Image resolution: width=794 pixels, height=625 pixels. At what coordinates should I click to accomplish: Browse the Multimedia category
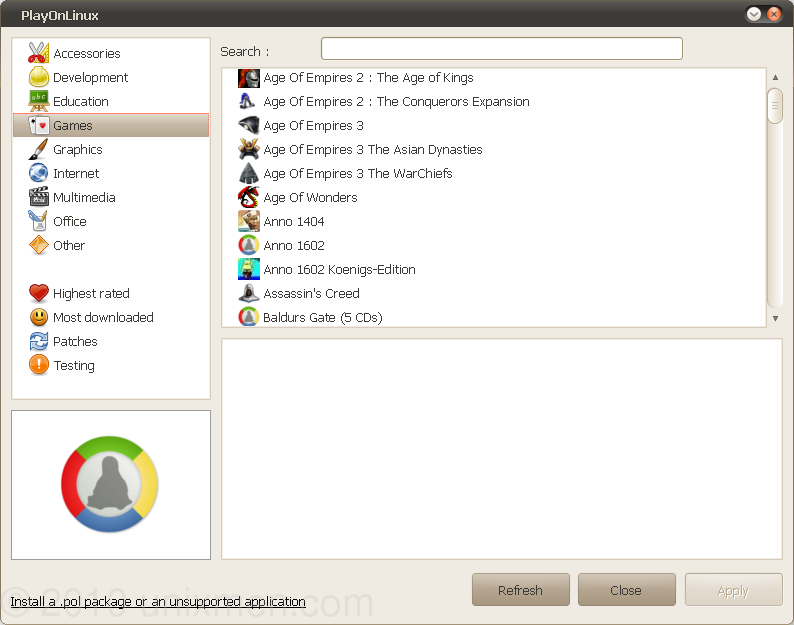tap(111, 197)
